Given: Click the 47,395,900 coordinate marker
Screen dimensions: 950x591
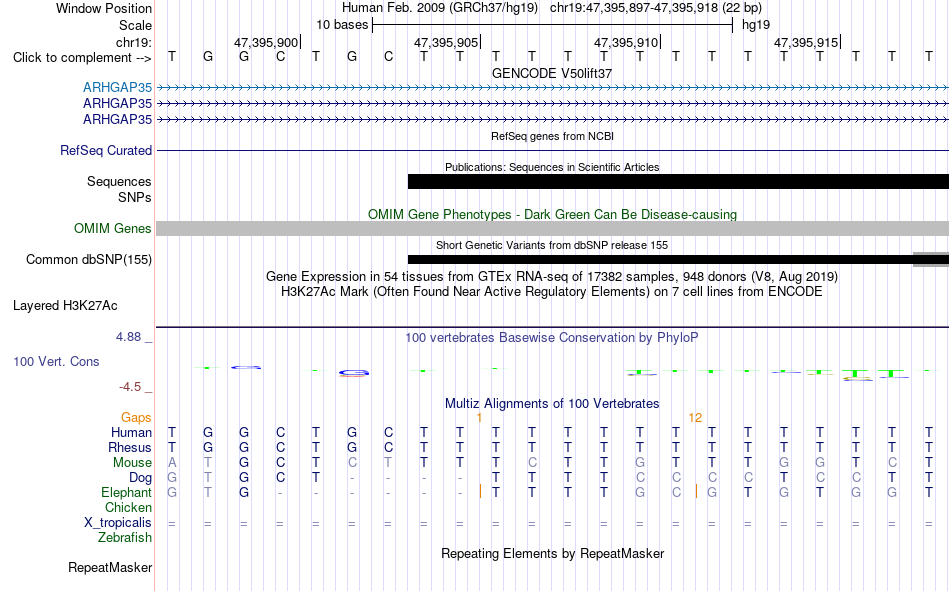Looking at the screenshot, I should pyautogui.click(x=267, y=42).
